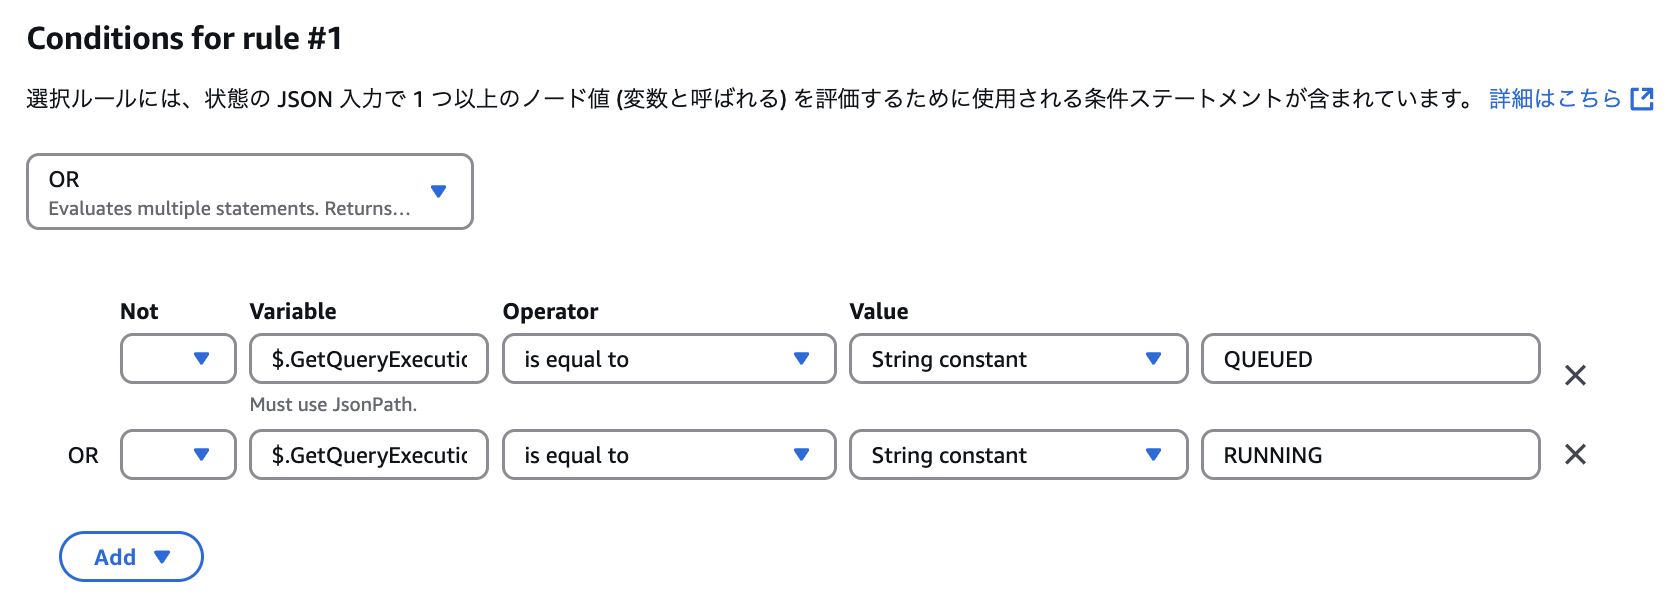1666x610 pixels.
Task: Open Not dropdown for RUNNING row
Action: pos(178,455)
